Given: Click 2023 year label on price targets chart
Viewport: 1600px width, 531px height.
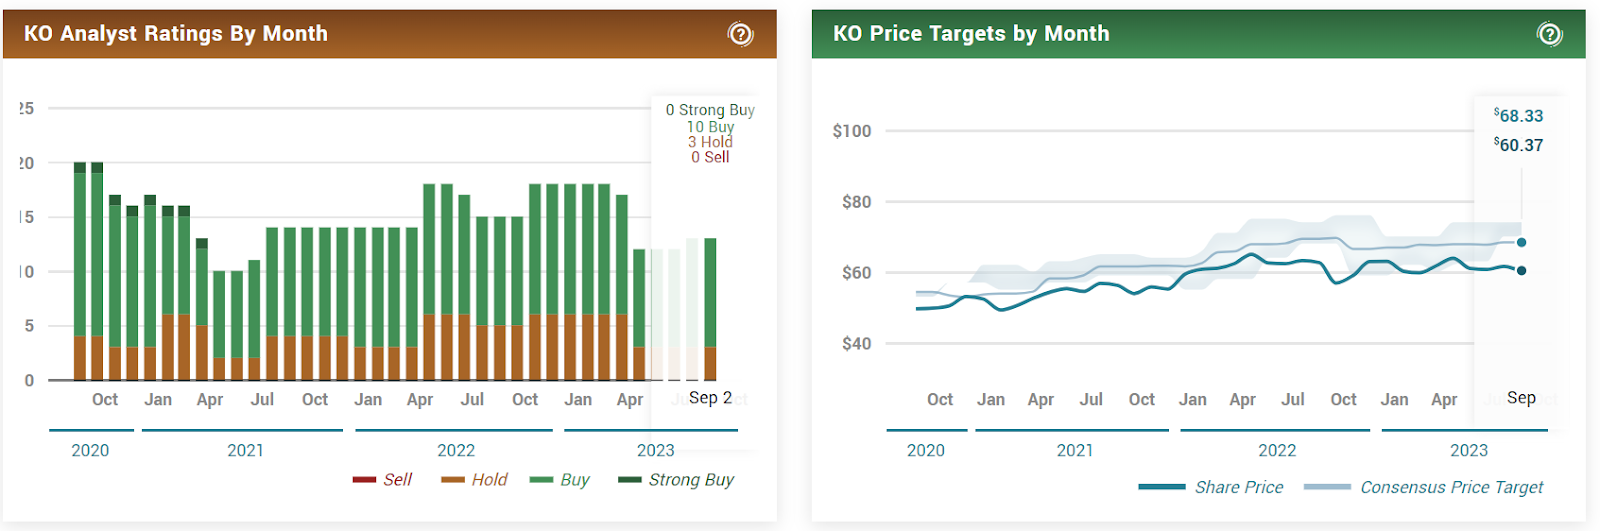Looking at the screenshot, I should coord(1469,451).
